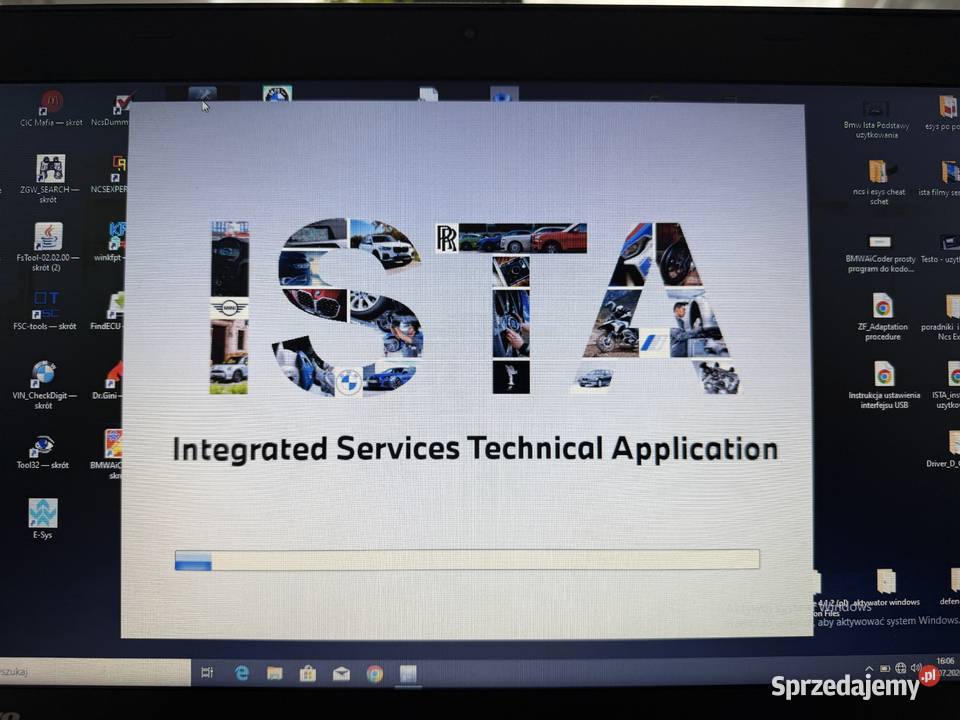Open ZF_Adaptation procedure Chrome document
Viewport: 960px width, 720px height.
click(x=882, y=306)
